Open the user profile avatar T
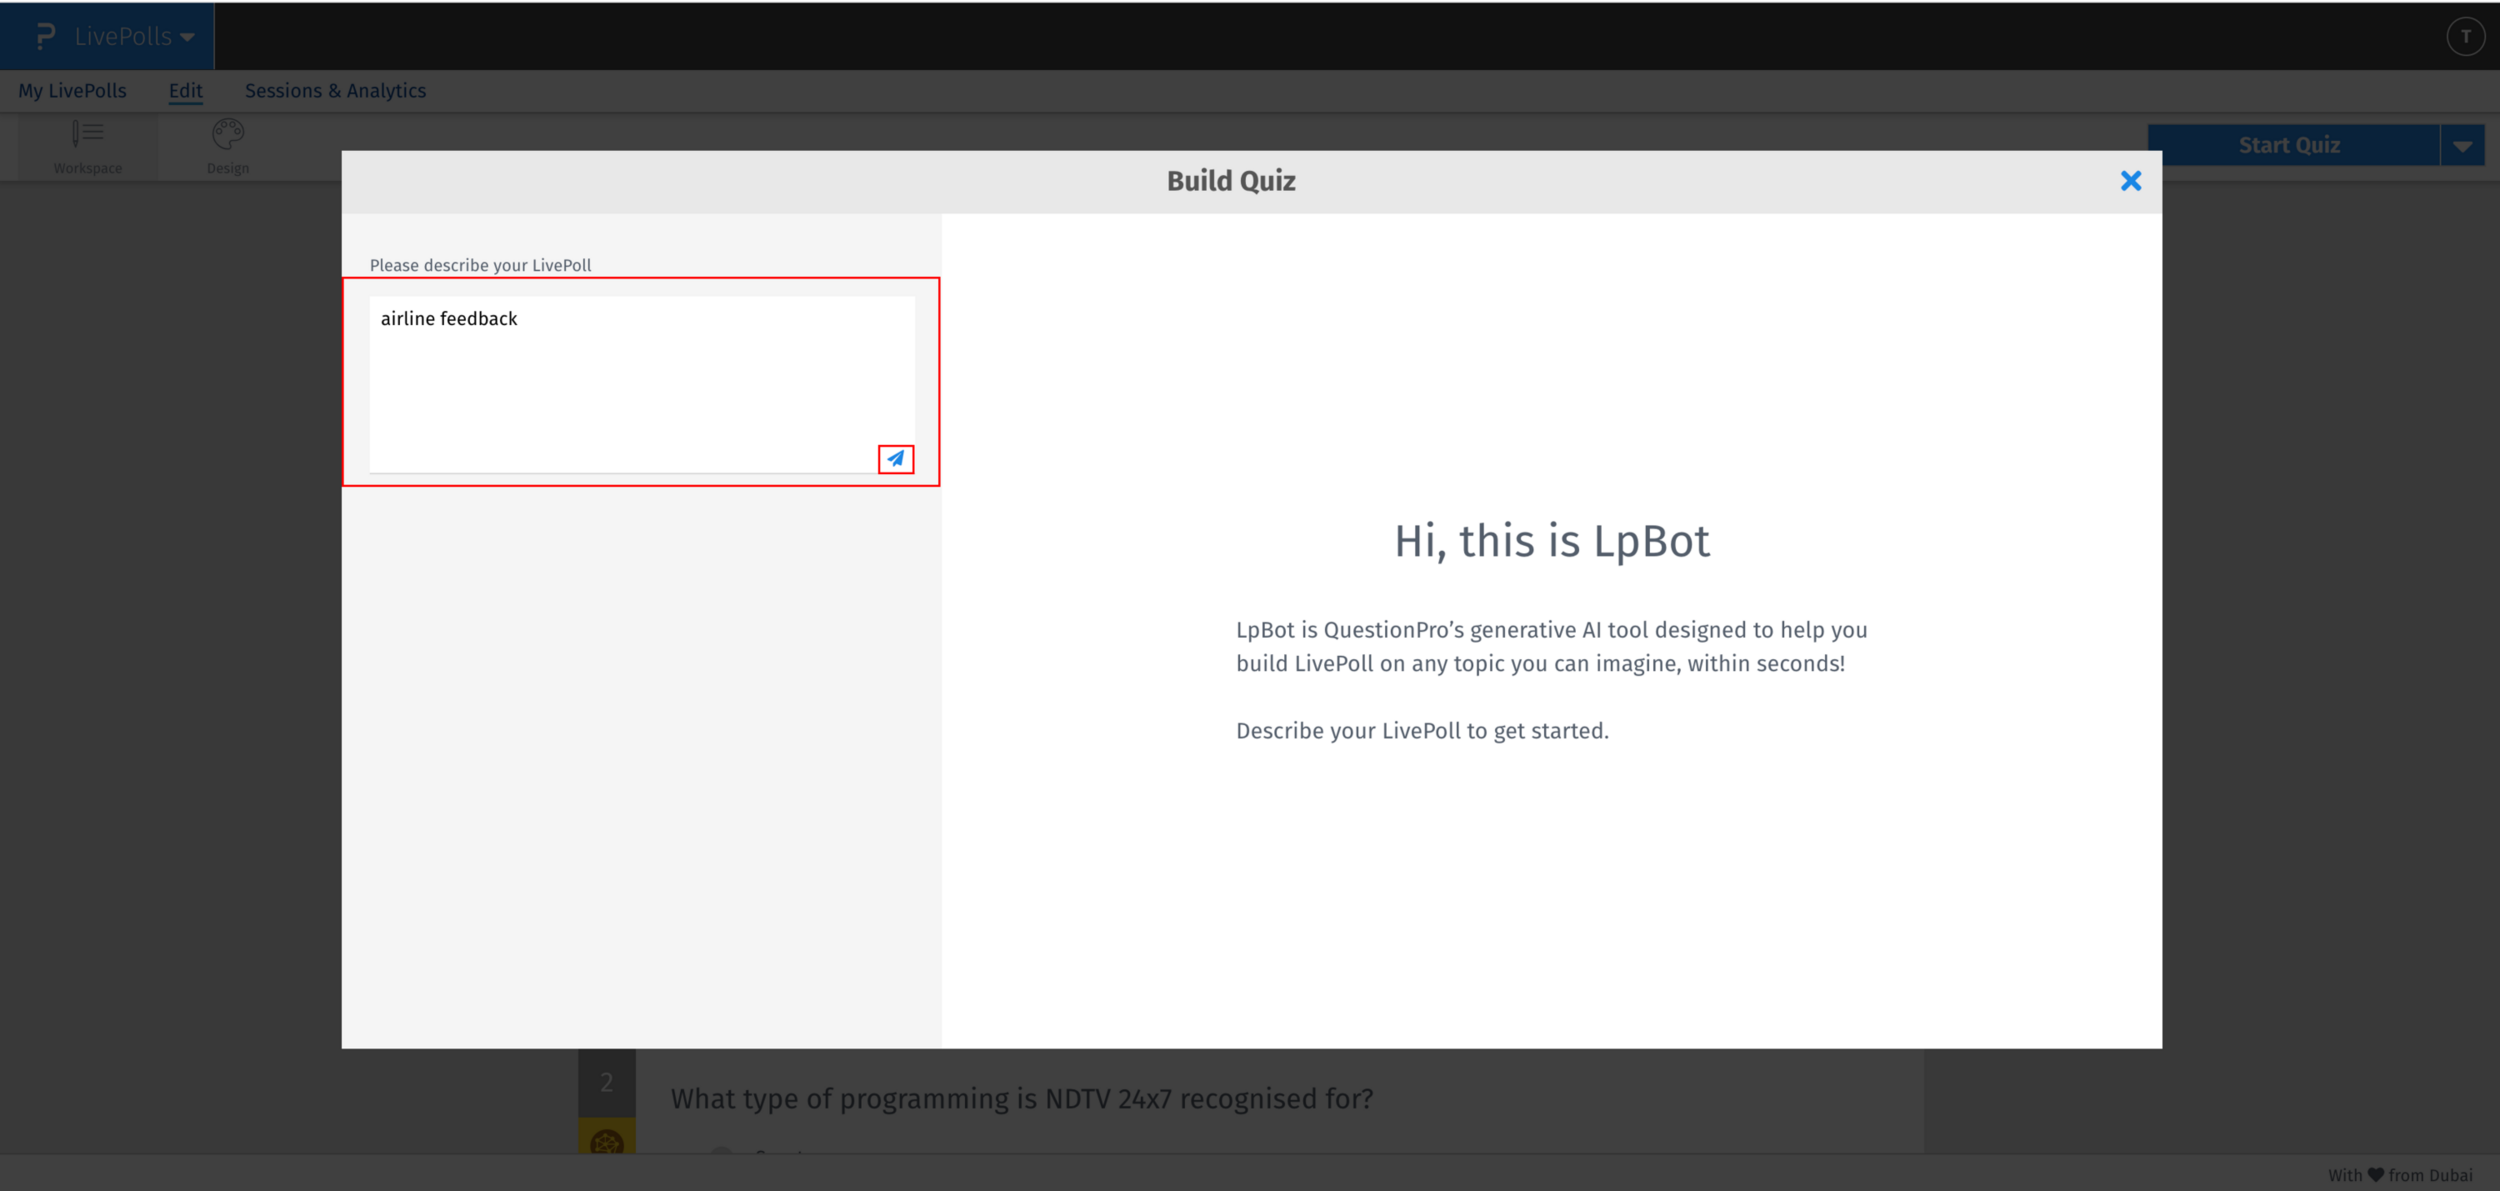2500x1191 pixels. click(2465, 37)
